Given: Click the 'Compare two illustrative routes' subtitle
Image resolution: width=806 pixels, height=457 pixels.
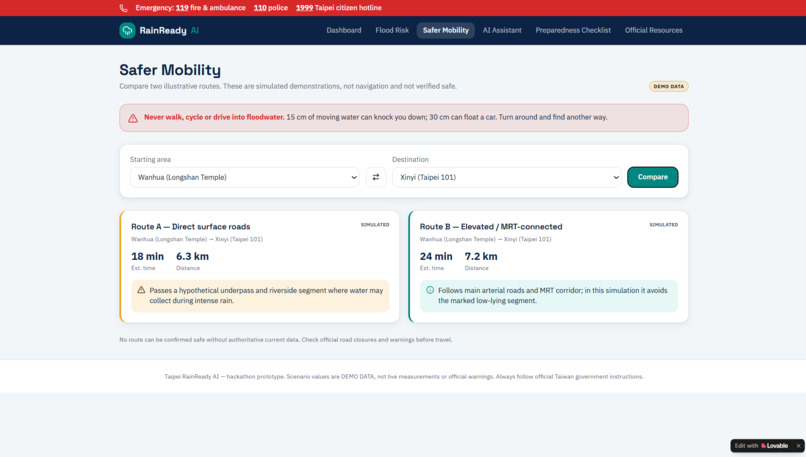Looking at the screenshot, I should point(288,86).
